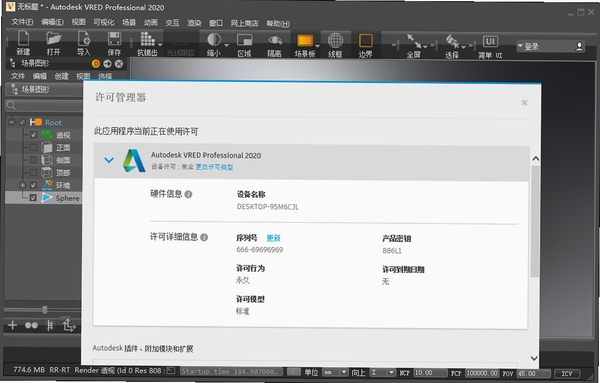Collapse the Autodesk VRED Professional 2020 license chevron
Screen dimensions: 600x383
click(x=109, y=160)
